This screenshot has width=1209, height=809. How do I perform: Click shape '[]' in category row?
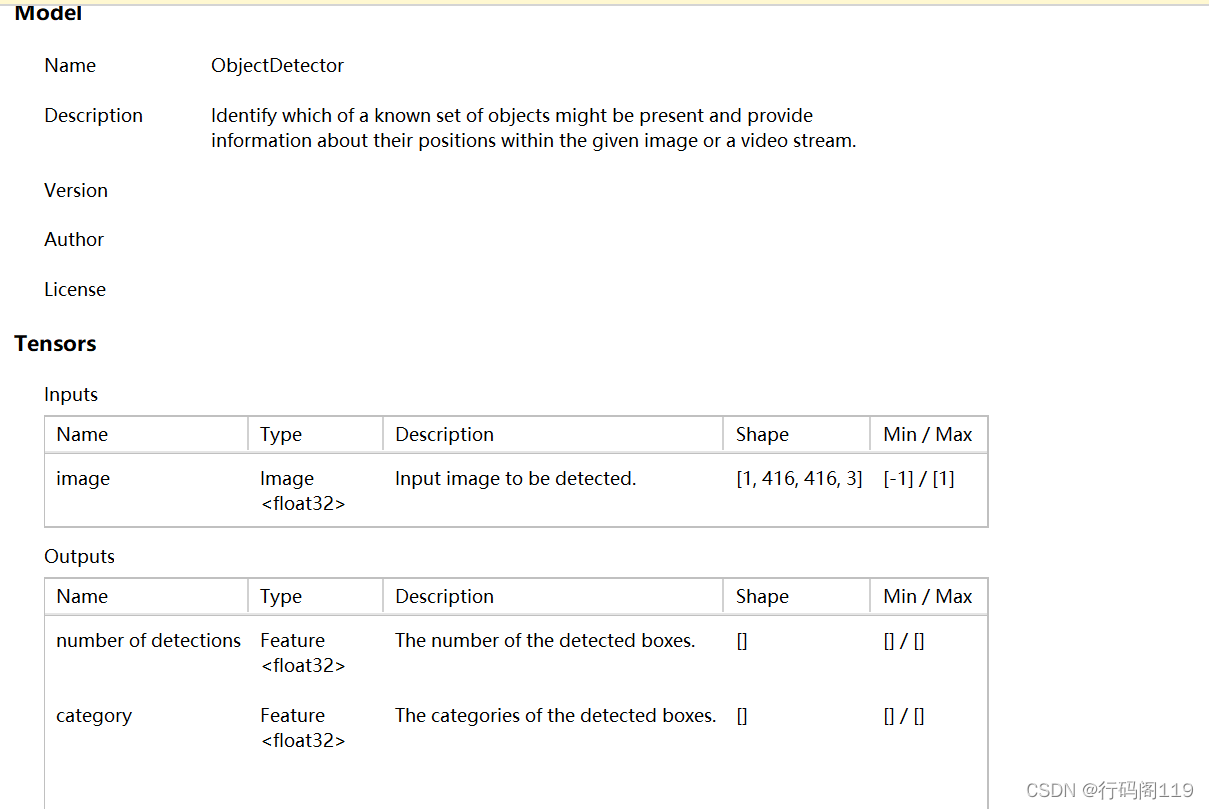[742, 716]
